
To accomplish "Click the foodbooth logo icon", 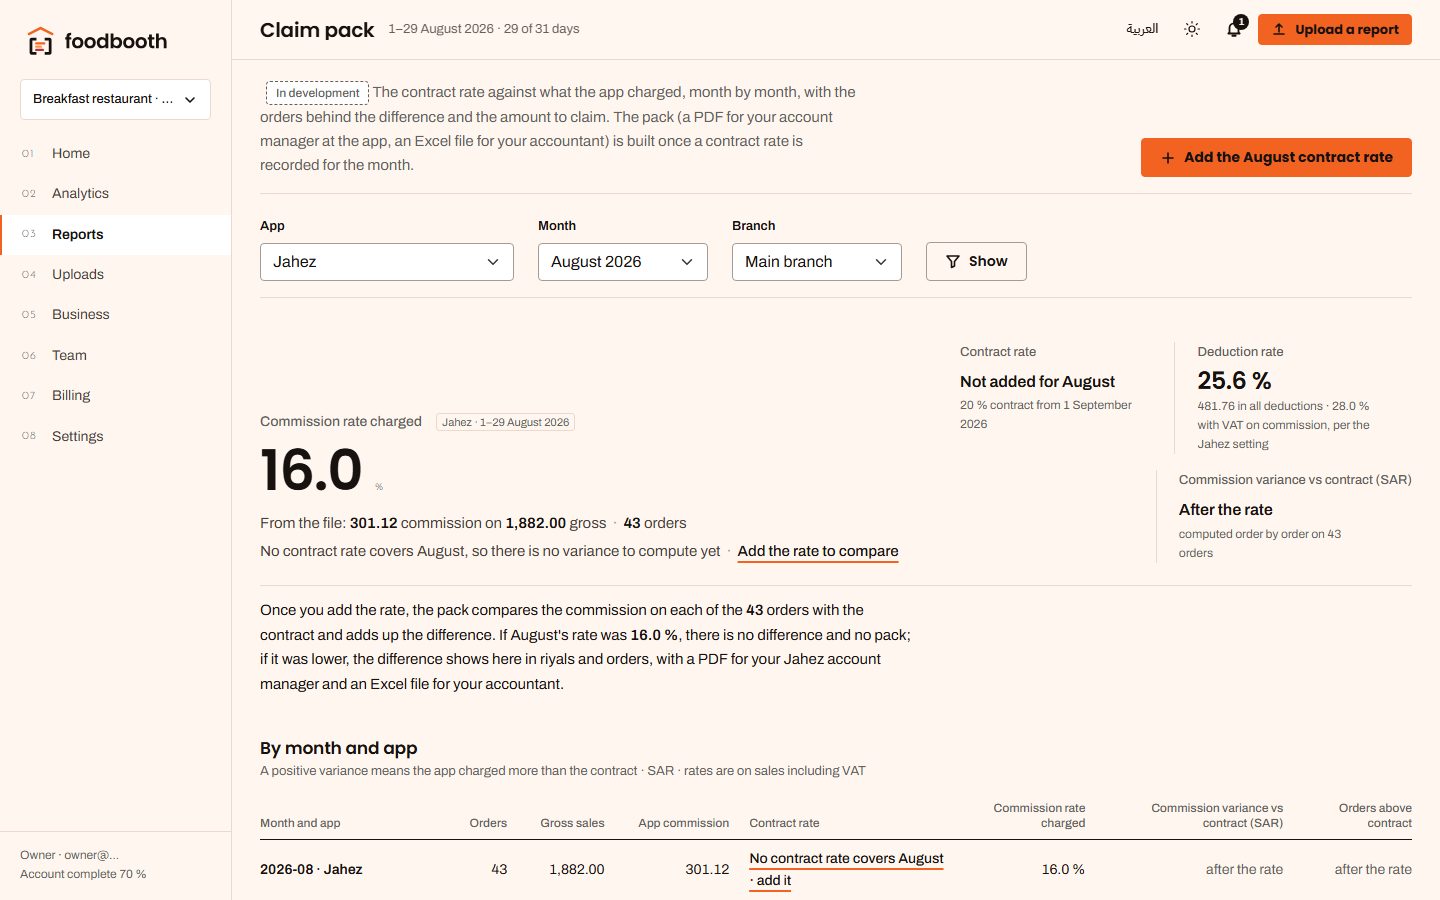I will [x=40, y=41].
